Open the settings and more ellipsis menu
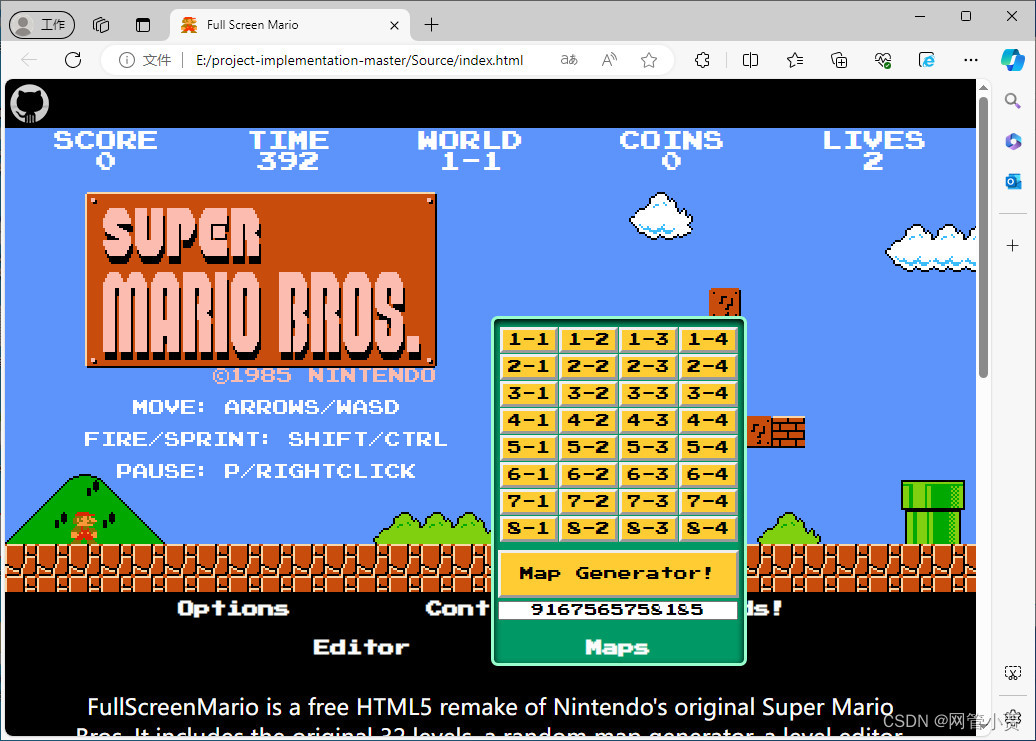 (971, 60)
